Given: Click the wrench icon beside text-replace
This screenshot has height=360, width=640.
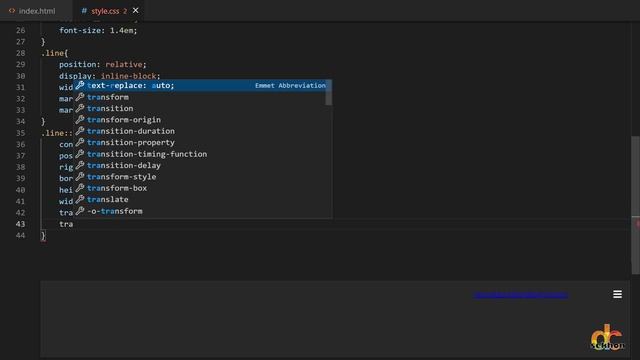Looking at the screenshot, I should click(x=80, y=85).
